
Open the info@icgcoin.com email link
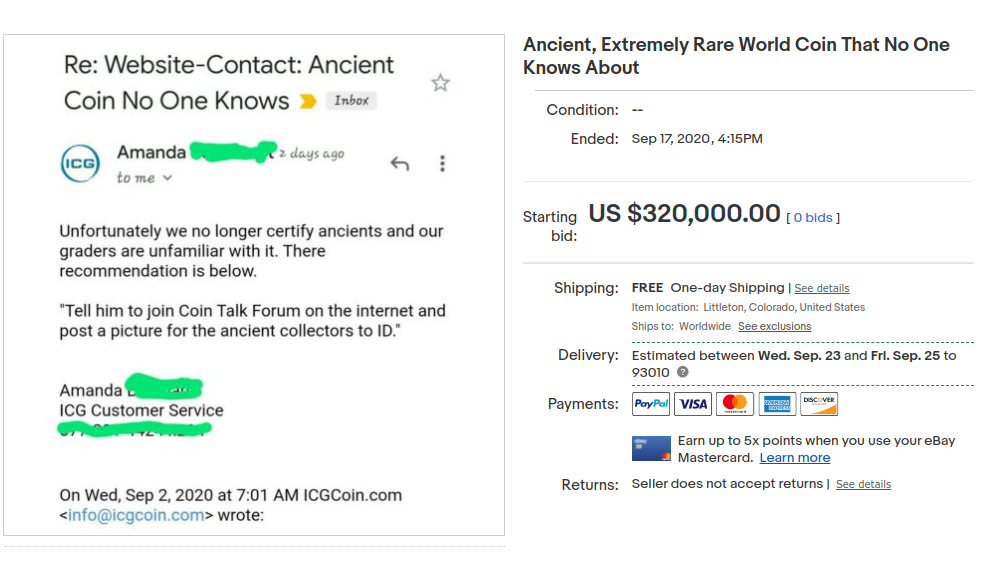coord(136,515)
